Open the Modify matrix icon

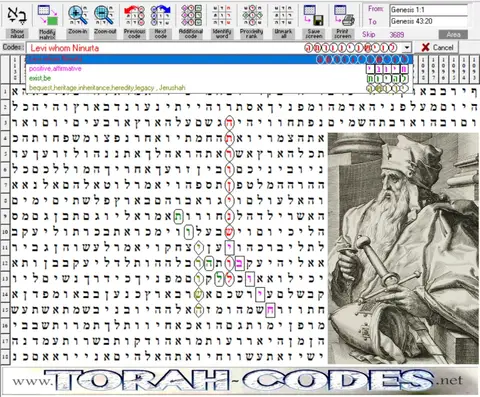[47, 15]
